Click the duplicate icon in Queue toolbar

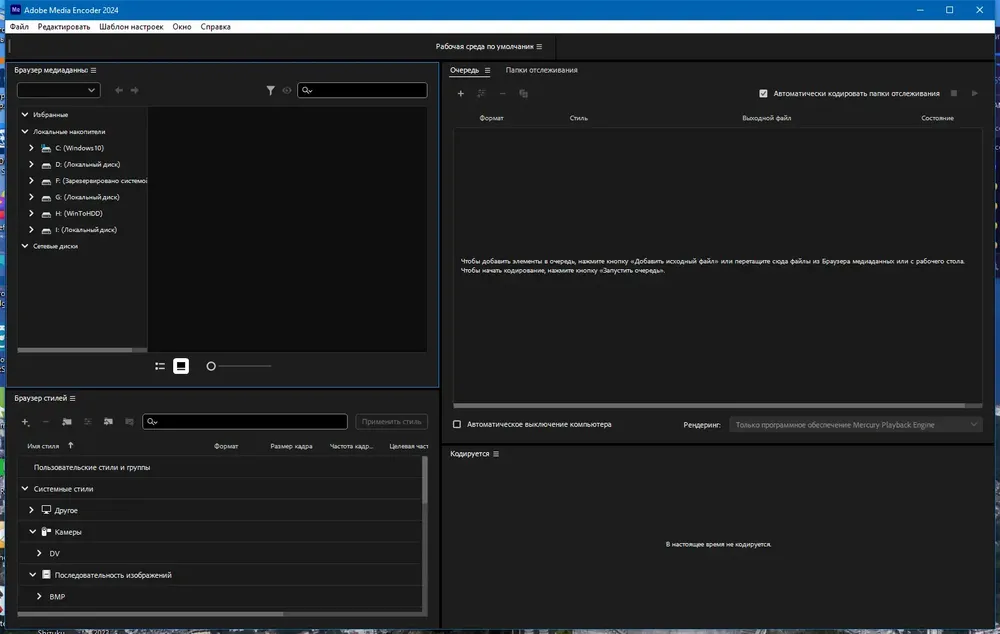click(524, 94)
